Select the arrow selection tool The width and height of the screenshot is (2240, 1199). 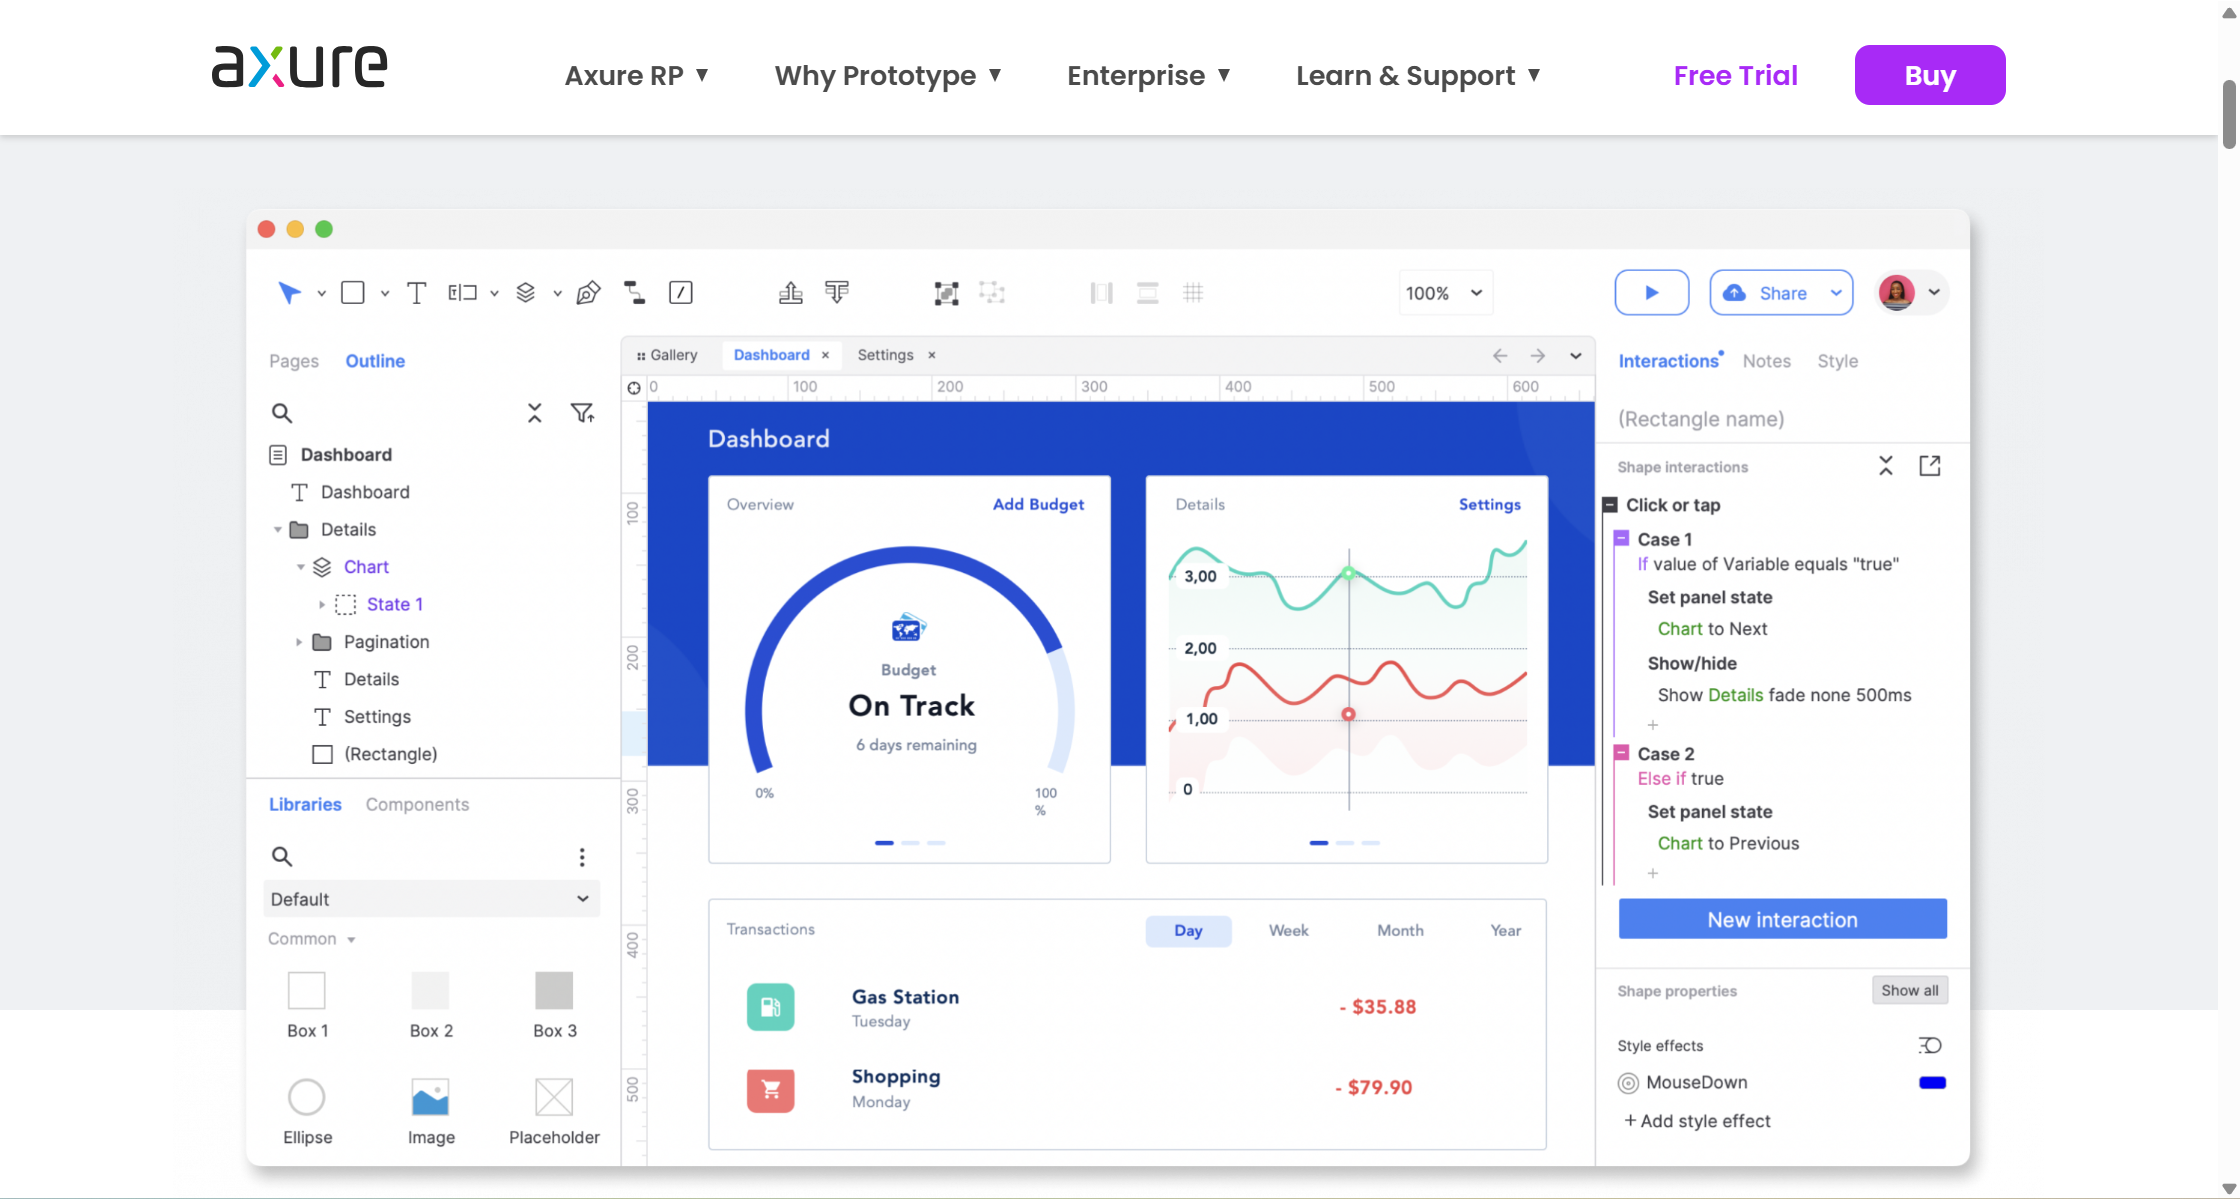tap(289, 292)
